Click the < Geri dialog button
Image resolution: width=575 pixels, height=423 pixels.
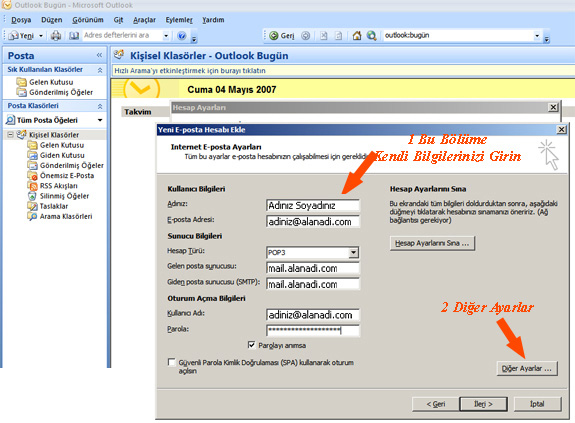tap(436, 404)
